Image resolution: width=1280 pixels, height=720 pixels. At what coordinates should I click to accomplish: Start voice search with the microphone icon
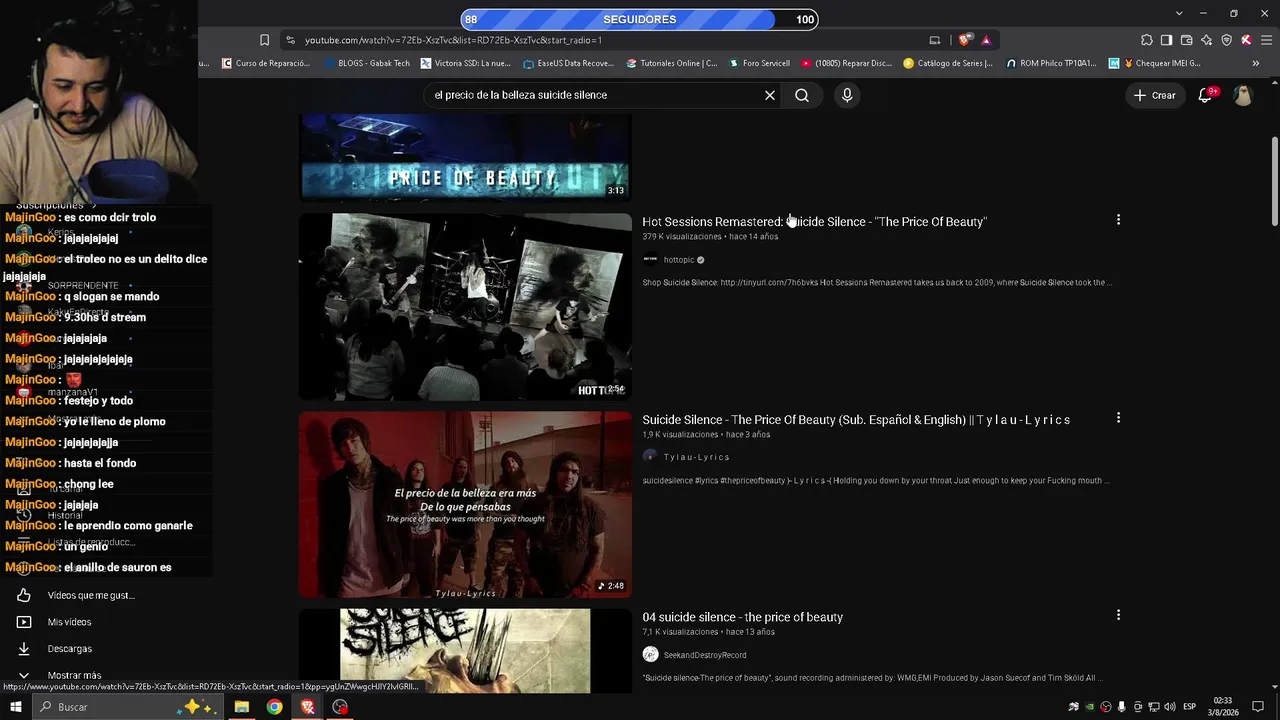pos(847,95)
